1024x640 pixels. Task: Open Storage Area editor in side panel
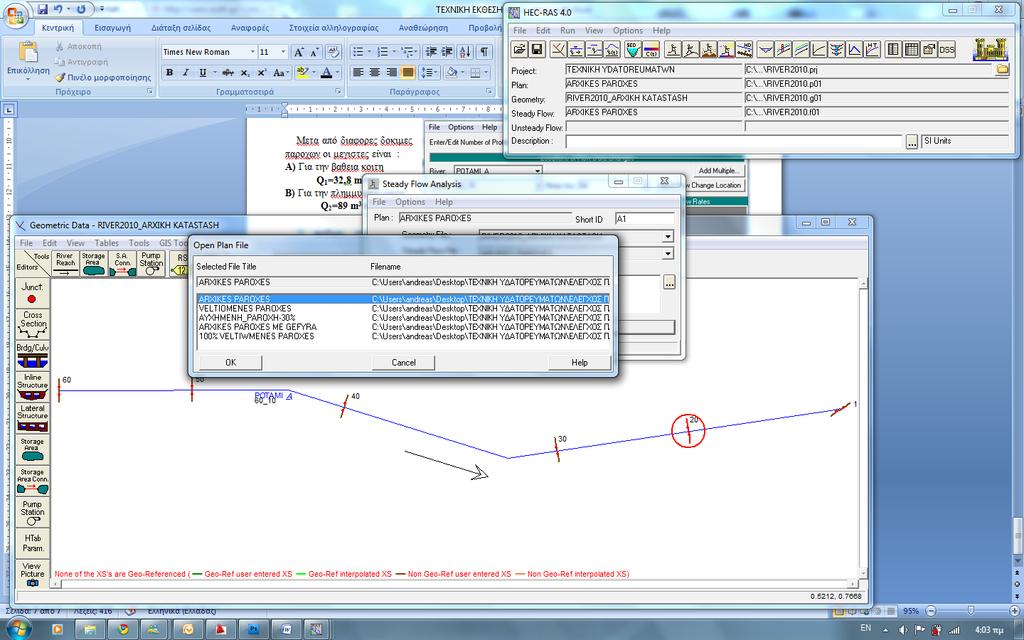32,449
